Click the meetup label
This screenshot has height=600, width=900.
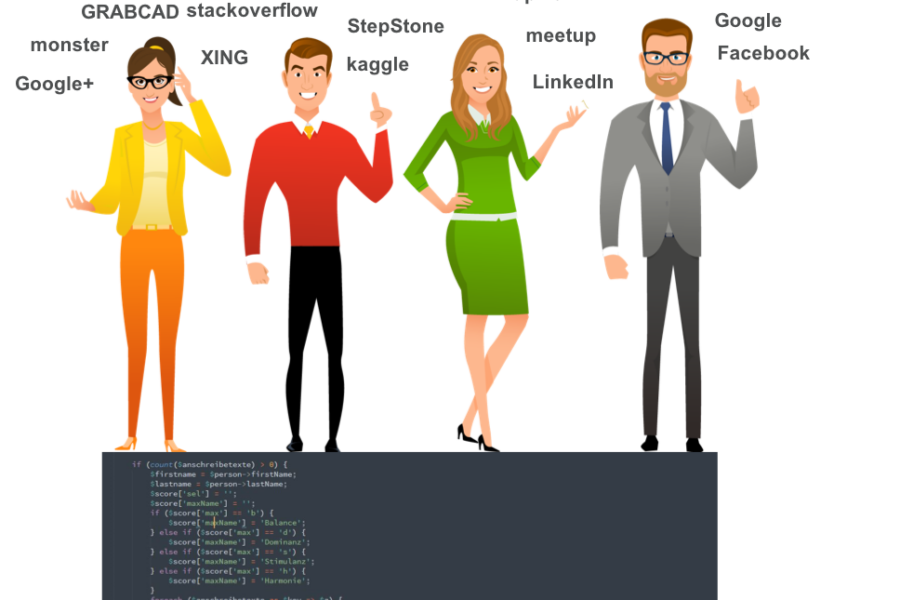(561, 36)
